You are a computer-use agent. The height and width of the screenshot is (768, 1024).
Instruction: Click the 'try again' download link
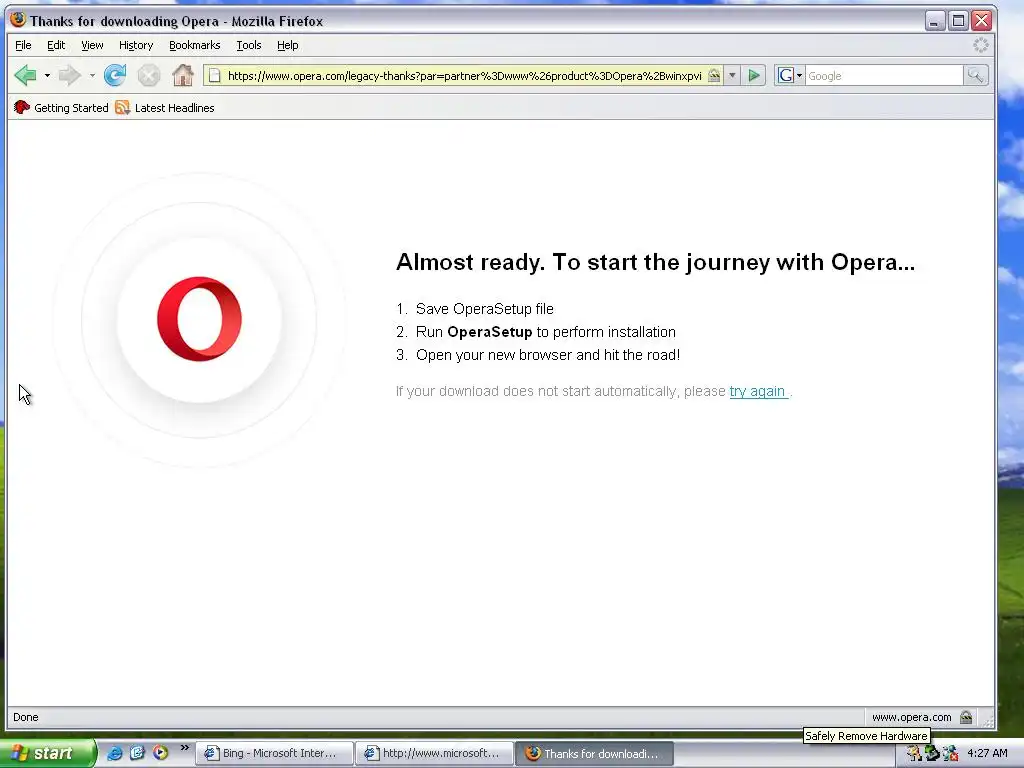click(x=758, y=391)
